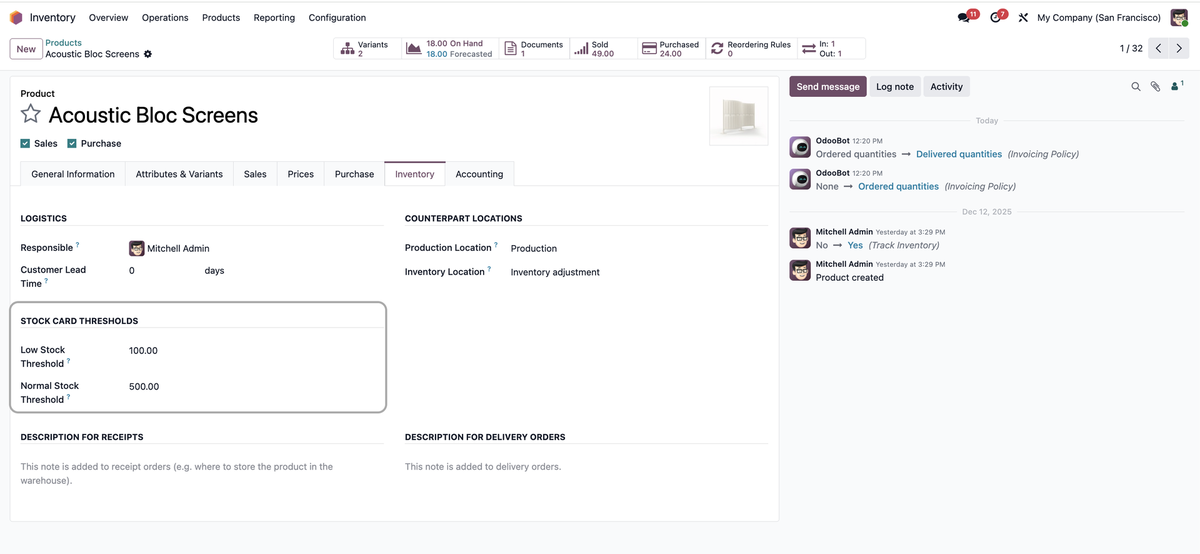Click the Odoo Inventory app logo icon

[16, 17]
